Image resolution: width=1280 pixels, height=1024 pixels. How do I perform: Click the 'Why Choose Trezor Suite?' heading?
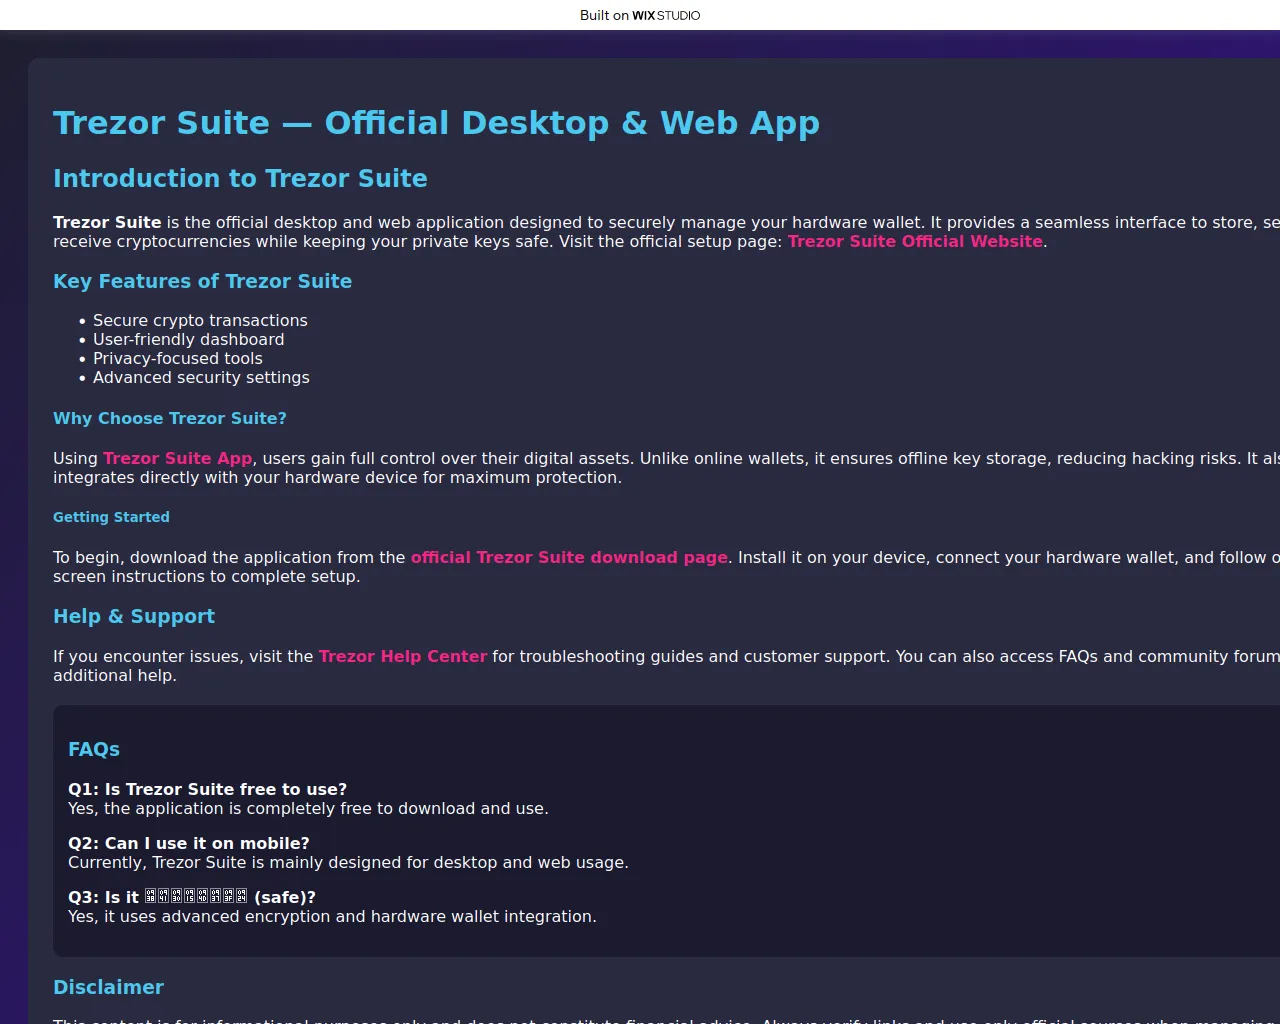tap(170, 418)
